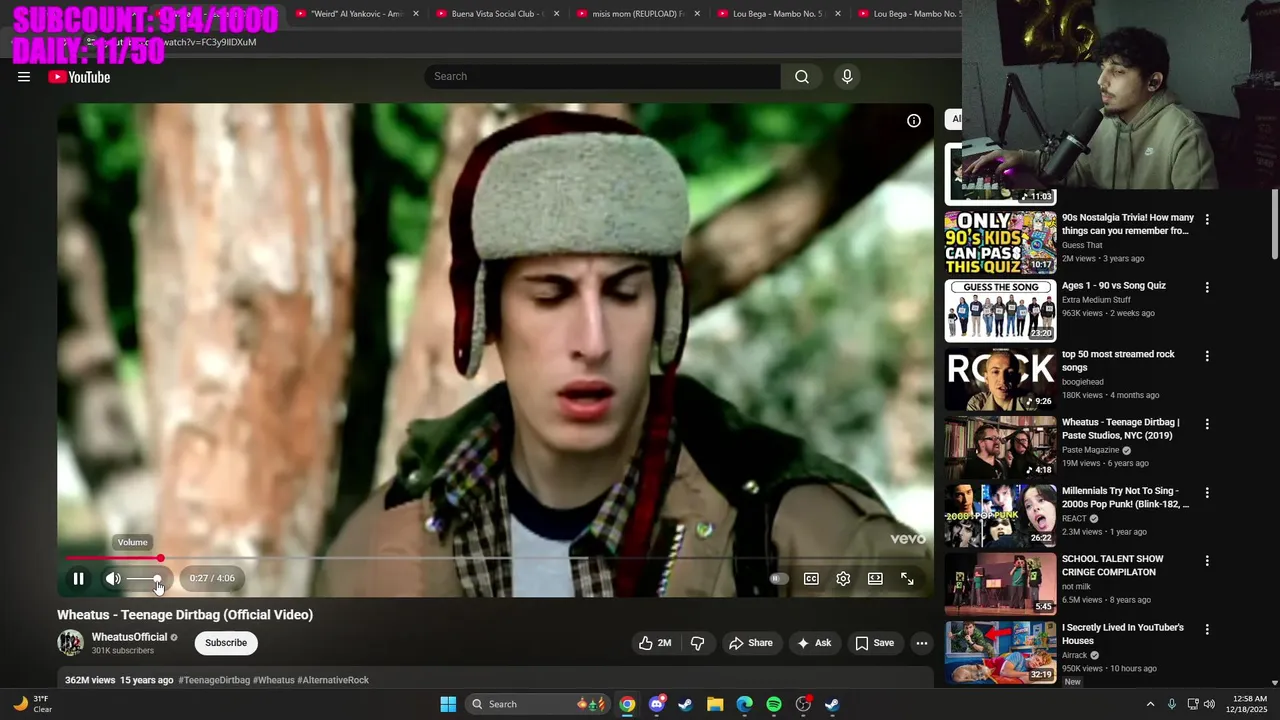This screenshot has height=720, width=1280.
Task: Open the WheatusOfficial channel avatar
Action: pos(70,643)
